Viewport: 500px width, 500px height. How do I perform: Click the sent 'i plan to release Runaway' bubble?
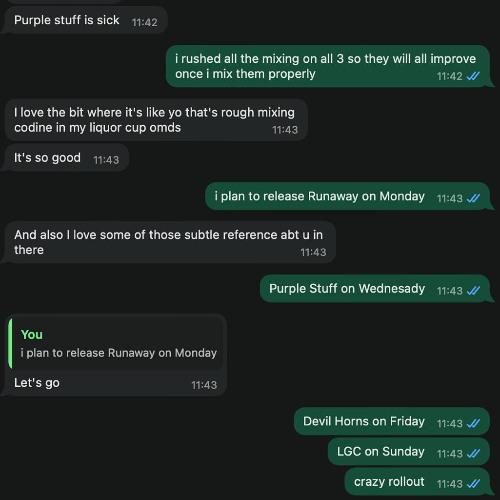coord(347,196)
